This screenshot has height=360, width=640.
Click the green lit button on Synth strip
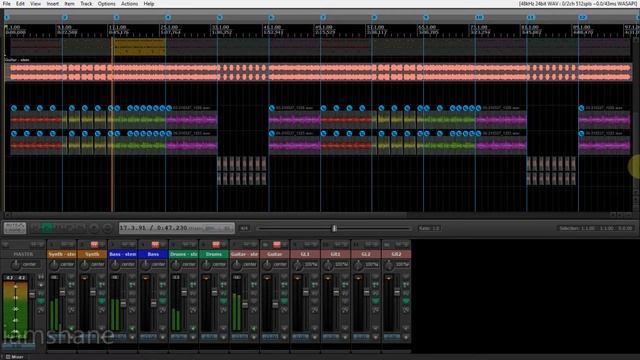point(102,301)
